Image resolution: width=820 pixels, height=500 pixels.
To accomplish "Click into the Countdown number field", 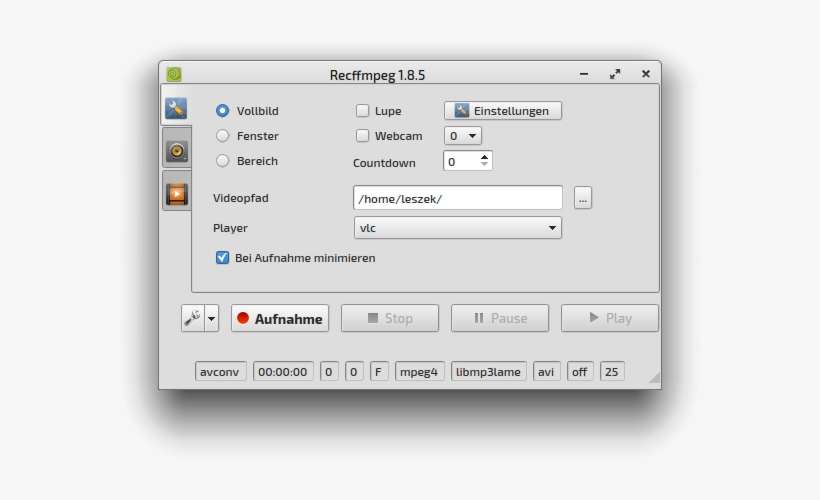I will 461,161.
